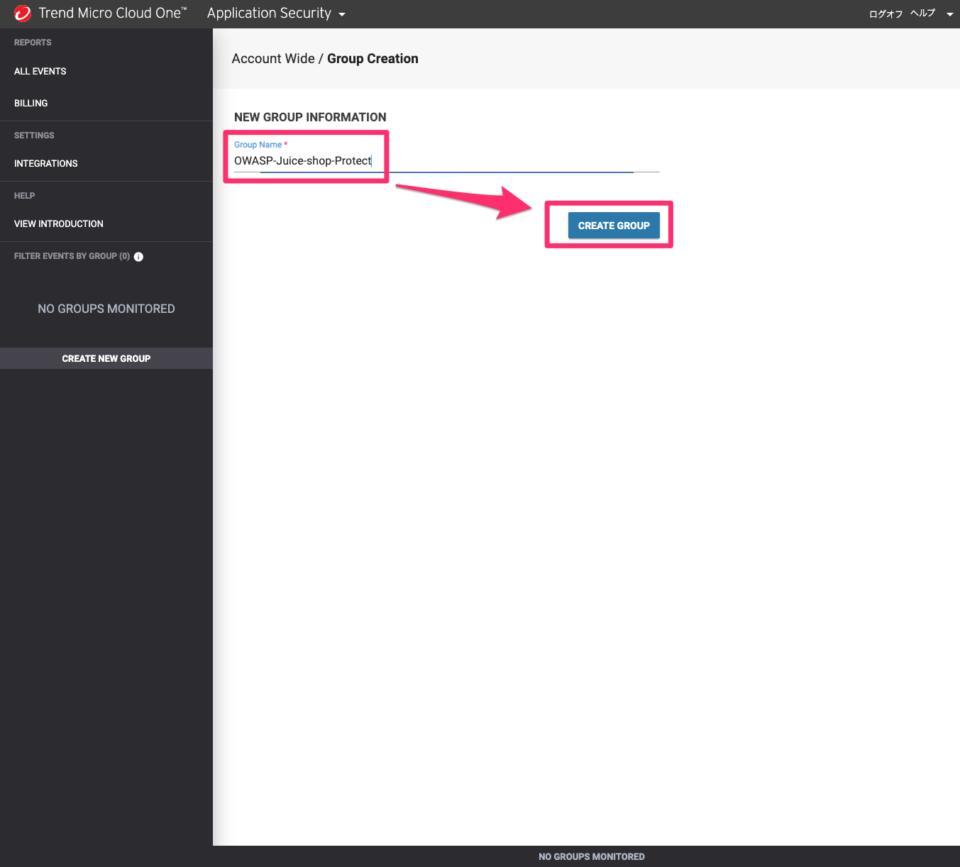Open the ヘルプ help link
The height and width of the screenshot is (867, 960).
point(922,13)
